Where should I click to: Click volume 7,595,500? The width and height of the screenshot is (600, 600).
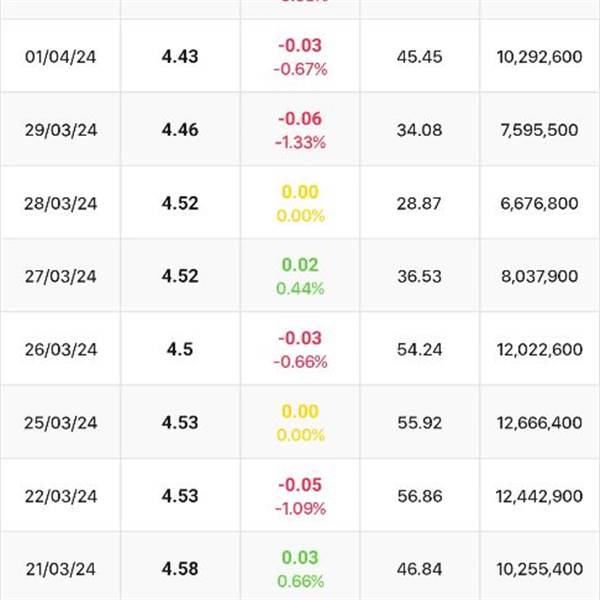click(540, 130)
